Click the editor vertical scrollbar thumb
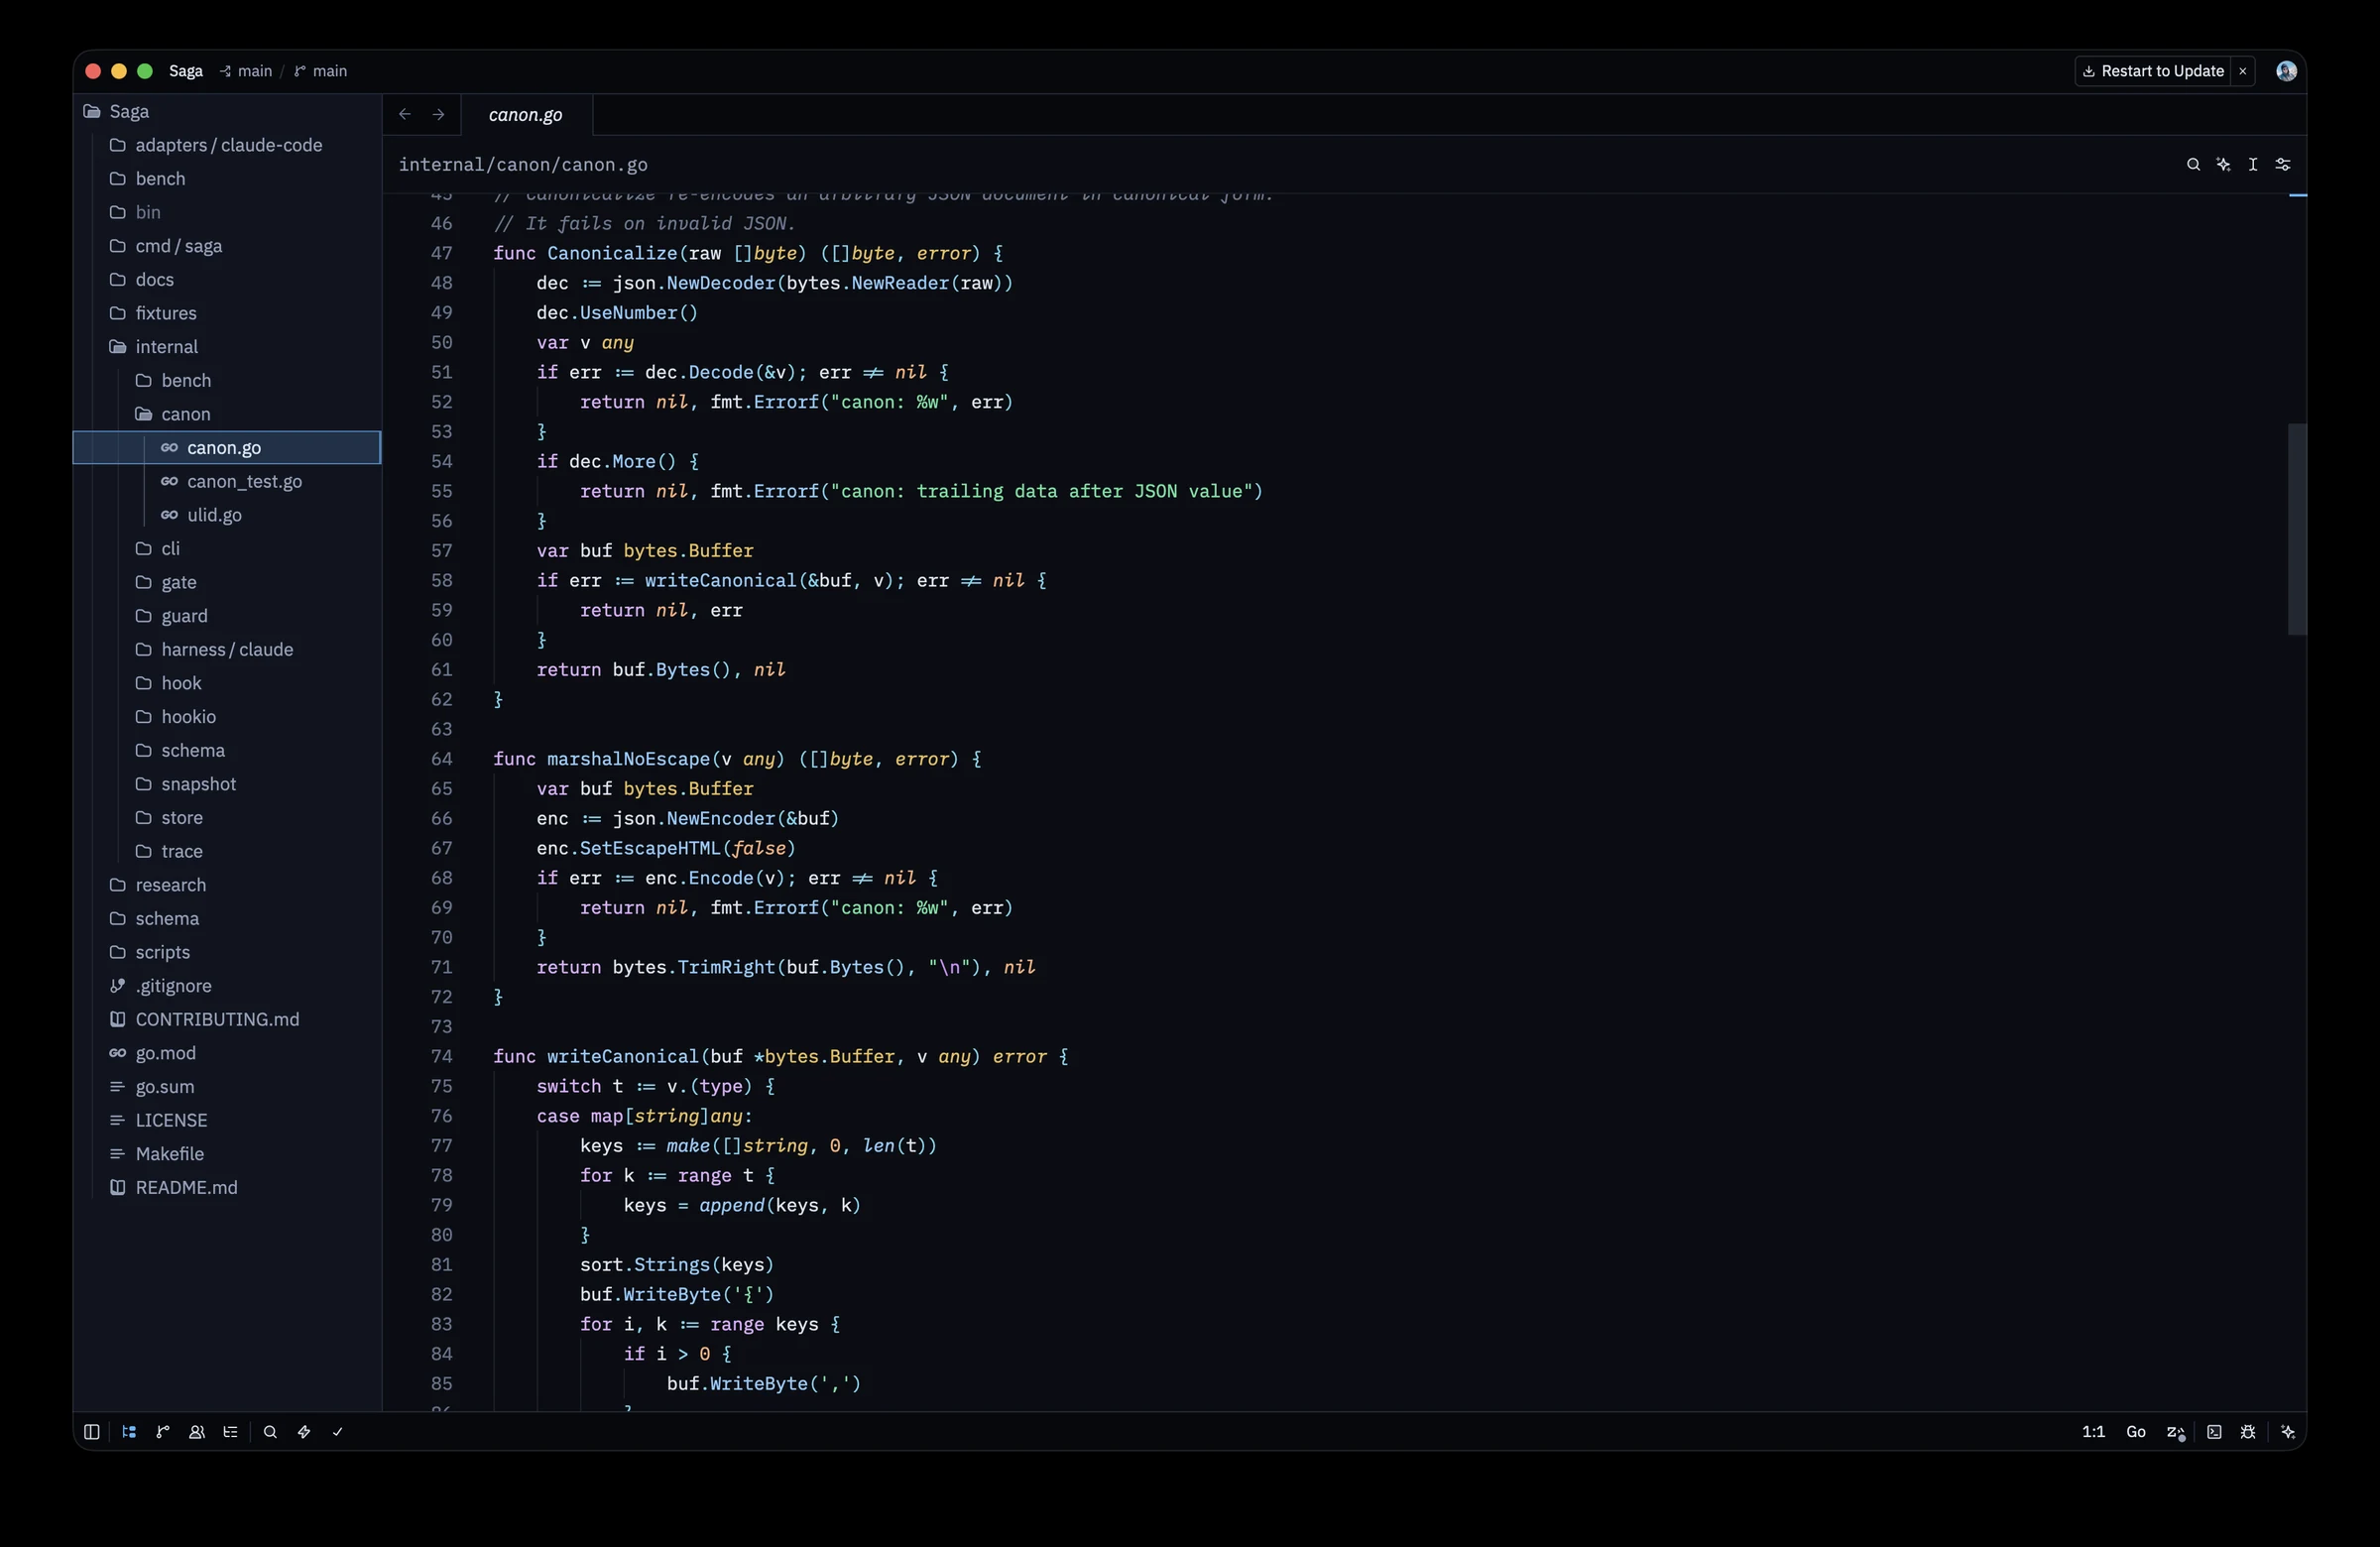This screenshot has width=2380, height=1547. (2297, 529)
